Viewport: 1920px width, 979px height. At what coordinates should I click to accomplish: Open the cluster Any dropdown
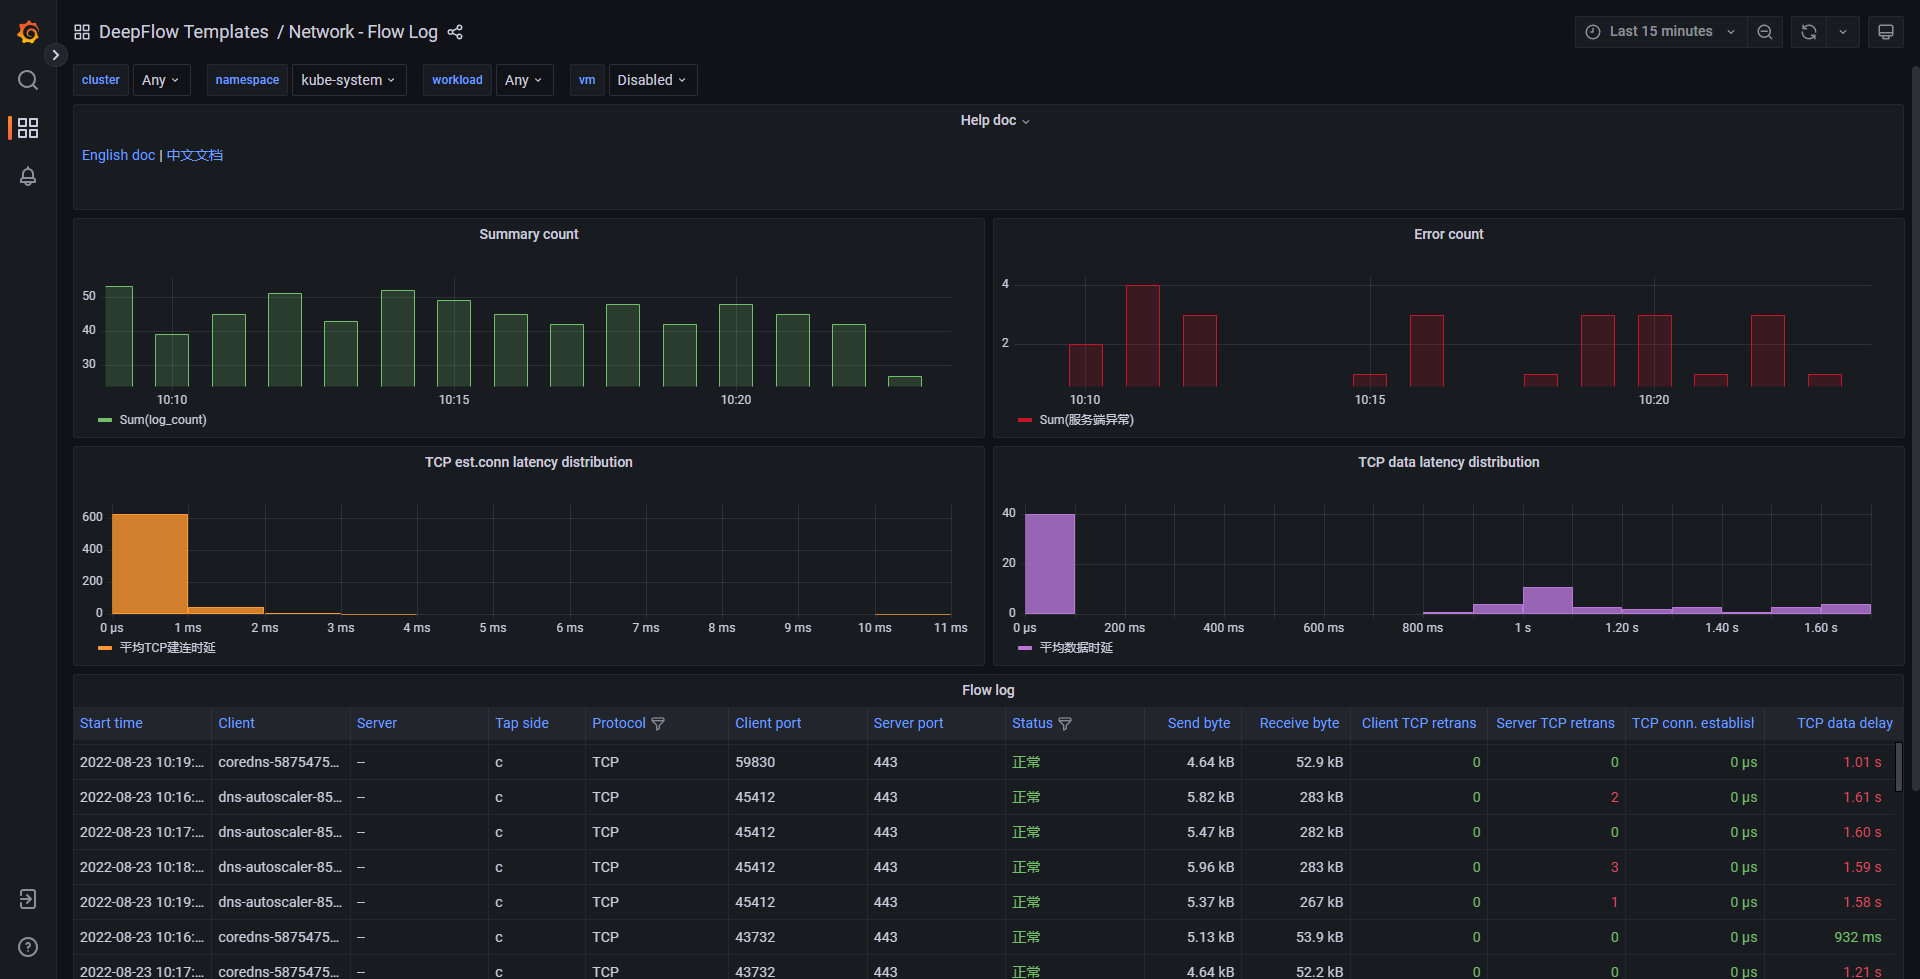[x=161, y=80]
